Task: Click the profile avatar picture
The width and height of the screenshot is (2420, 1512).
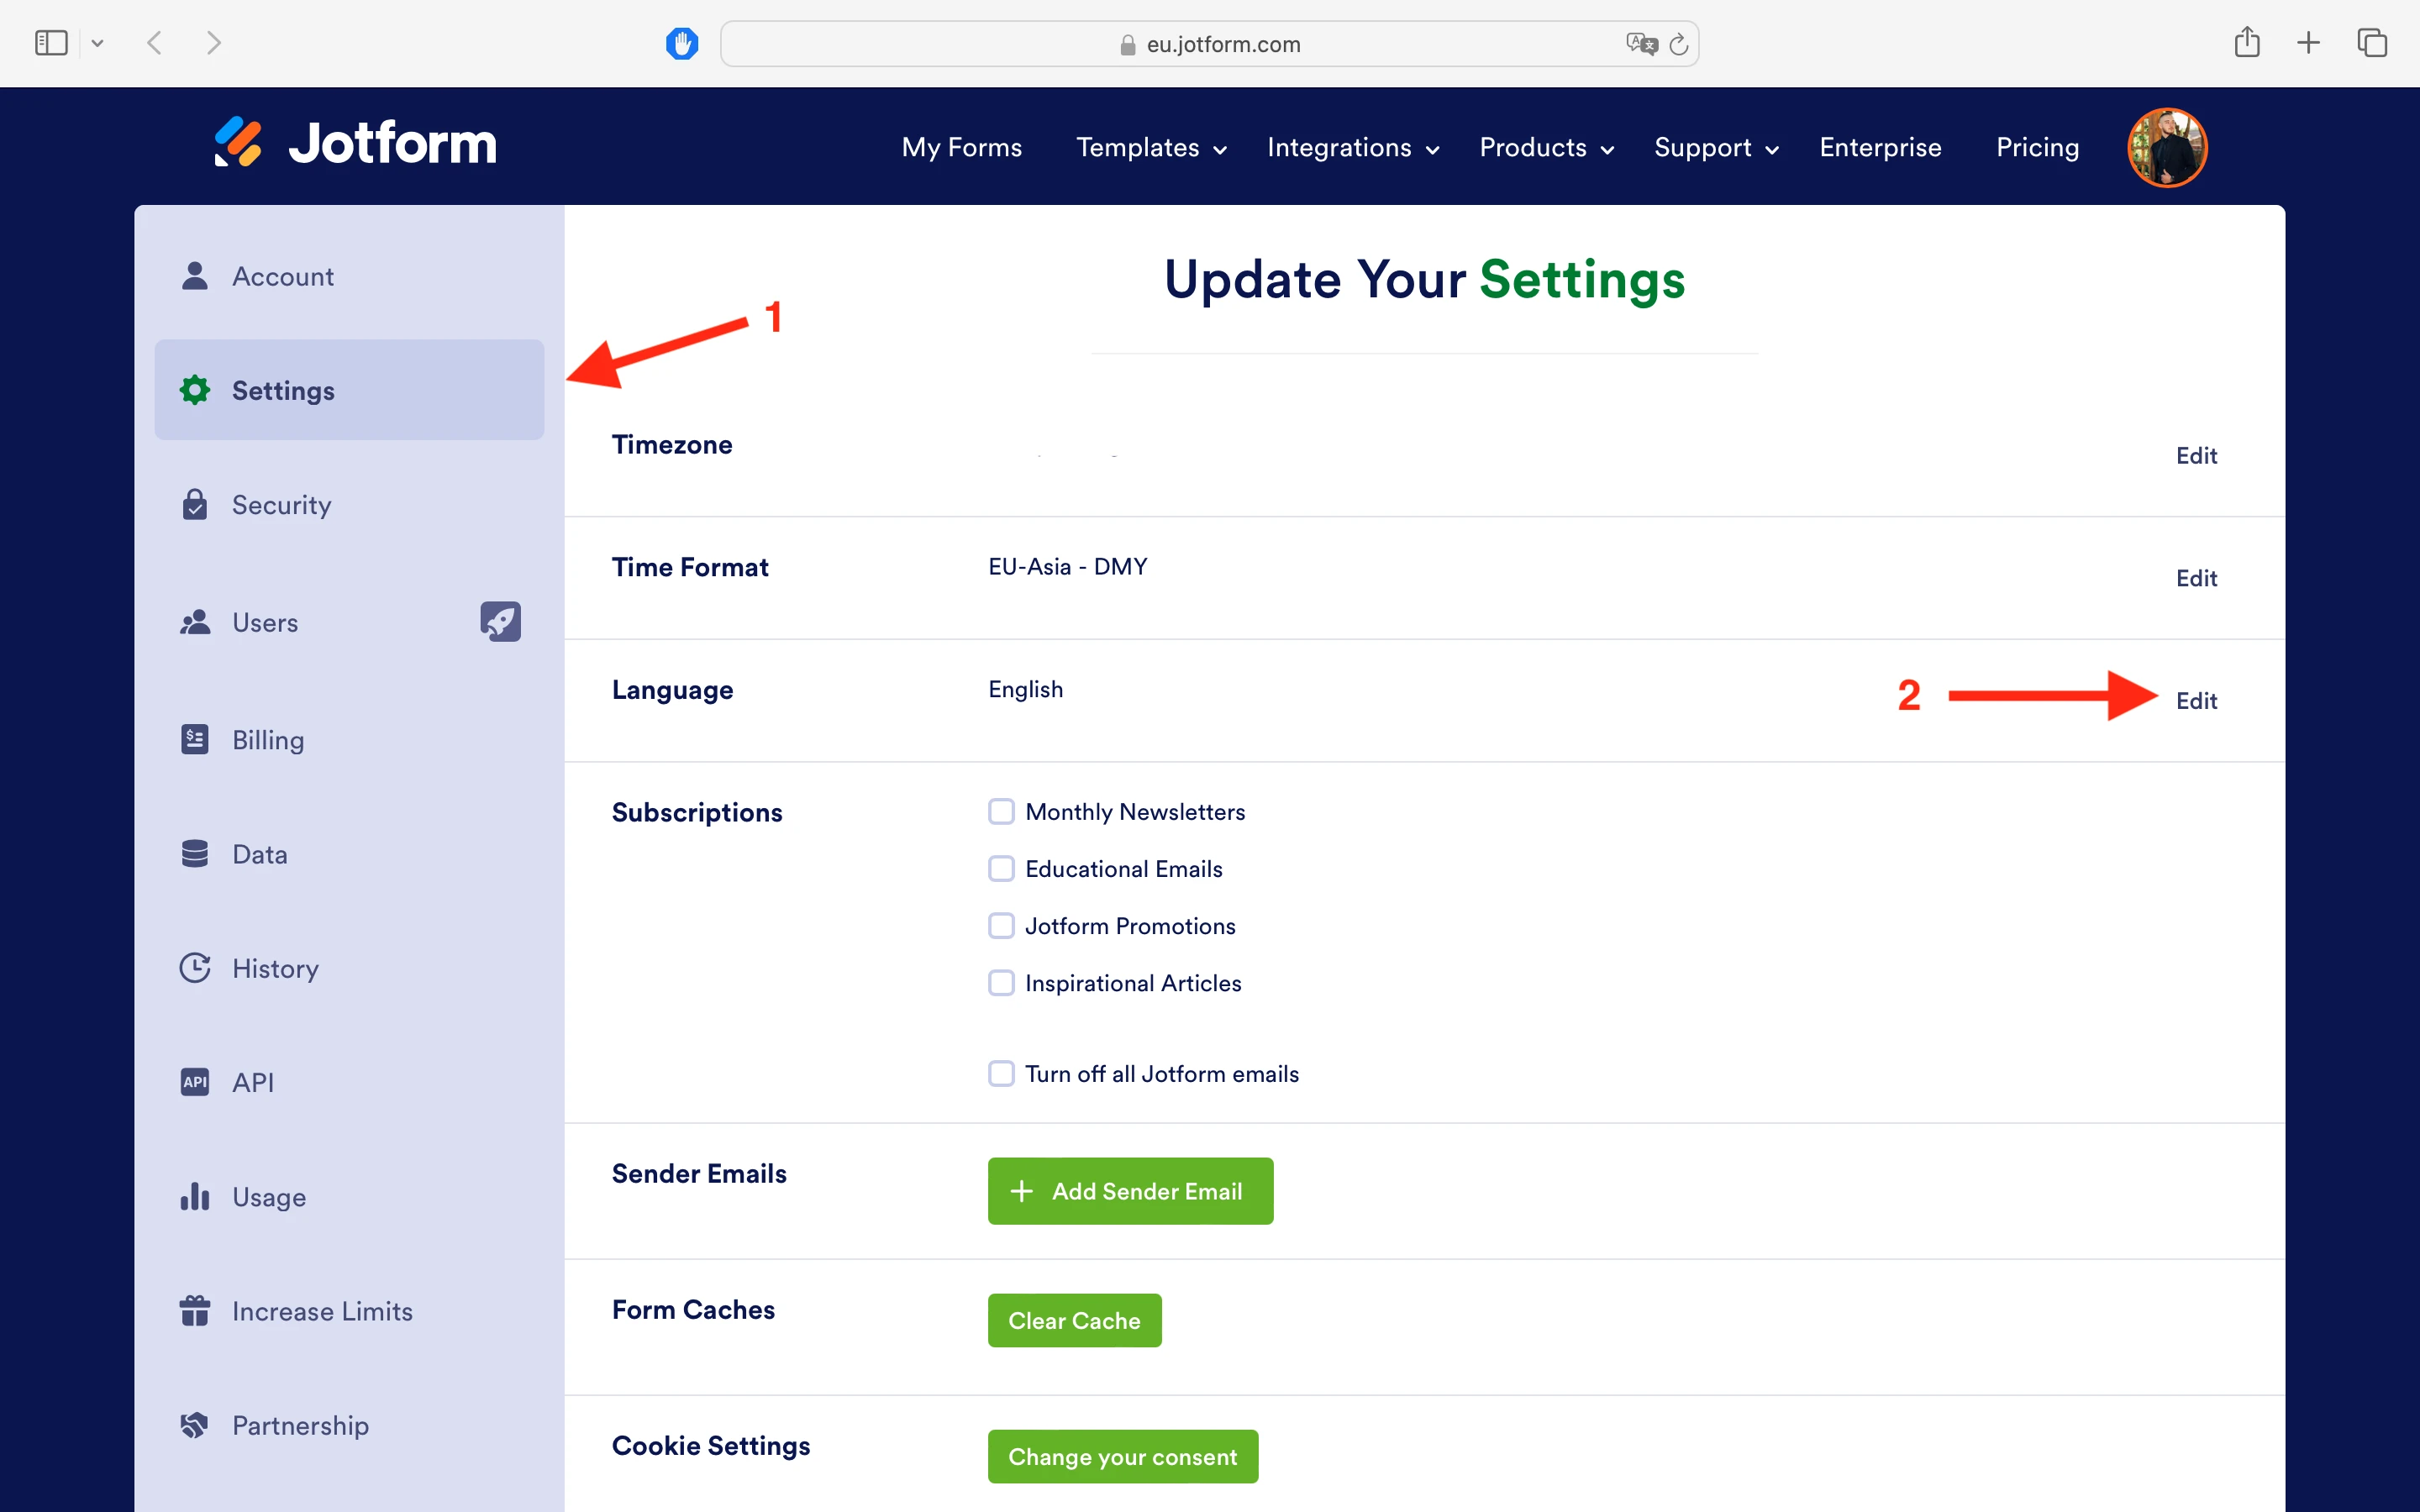Action: coord(2166,147)
